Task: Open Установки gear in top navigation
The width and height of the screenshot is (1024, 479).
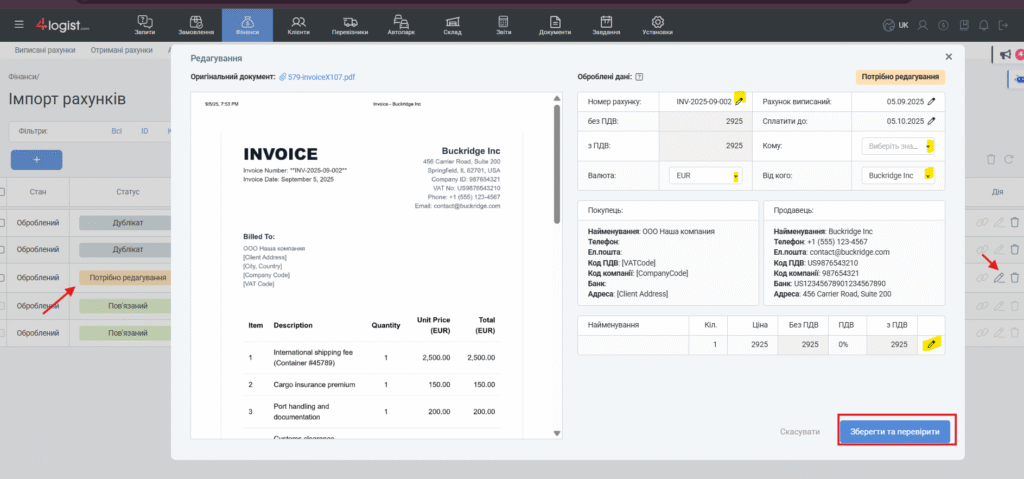Action: pos(657,25)
